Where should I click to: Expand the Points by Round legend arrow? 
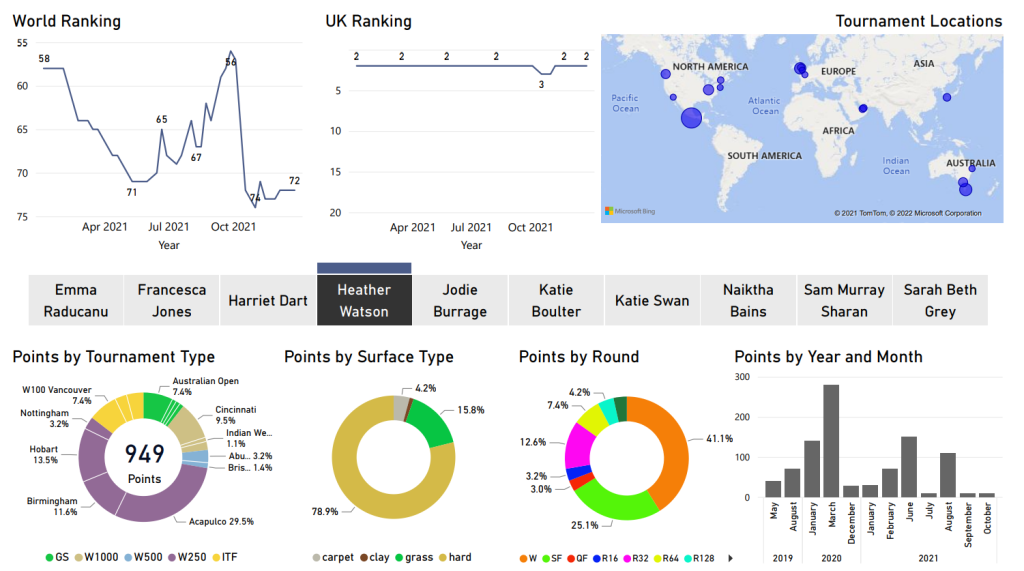click(729, 557)
